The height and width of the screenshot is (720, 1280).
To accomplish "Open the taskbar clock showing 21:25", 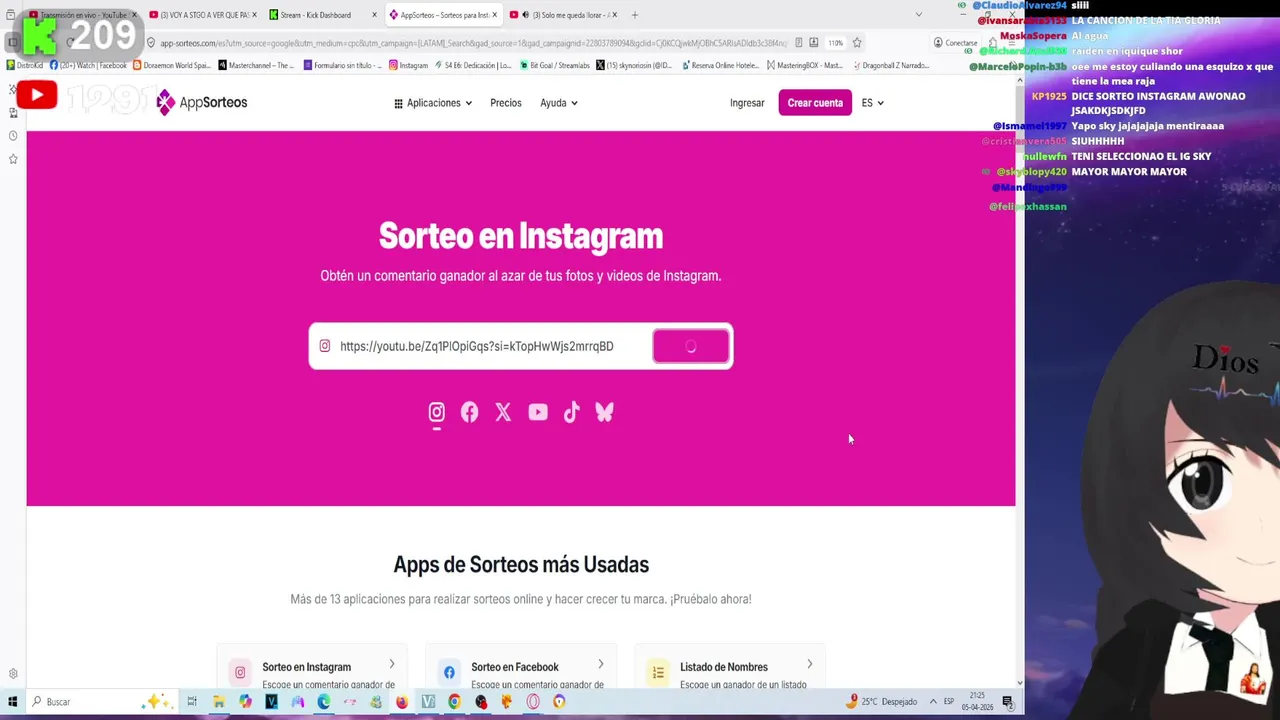I will (x=977, y=701).
